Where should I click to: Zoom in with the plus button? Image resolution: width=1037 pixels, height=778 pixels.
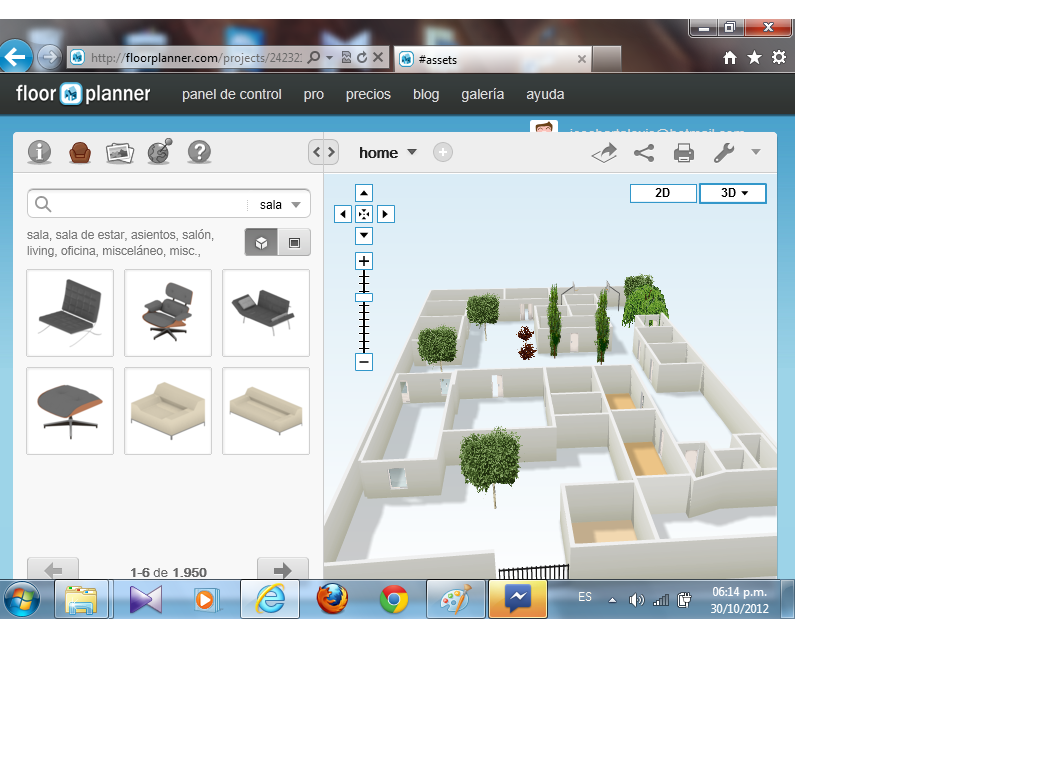[x=364, y=261]
